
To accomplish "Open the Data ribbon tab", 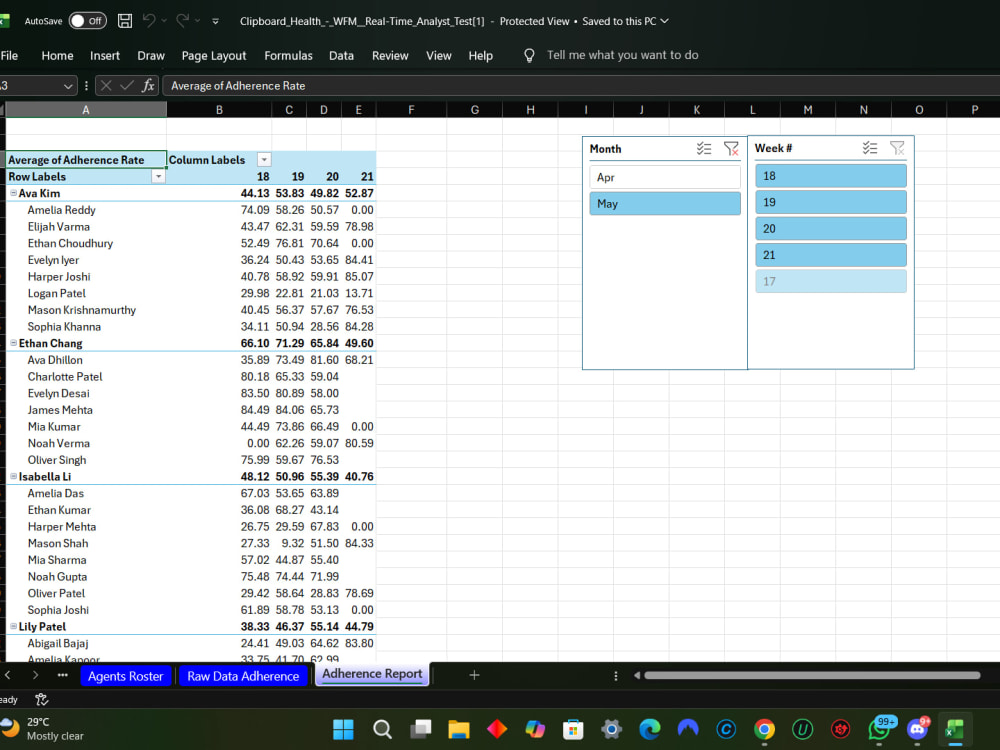I will [x=341, y=55].
